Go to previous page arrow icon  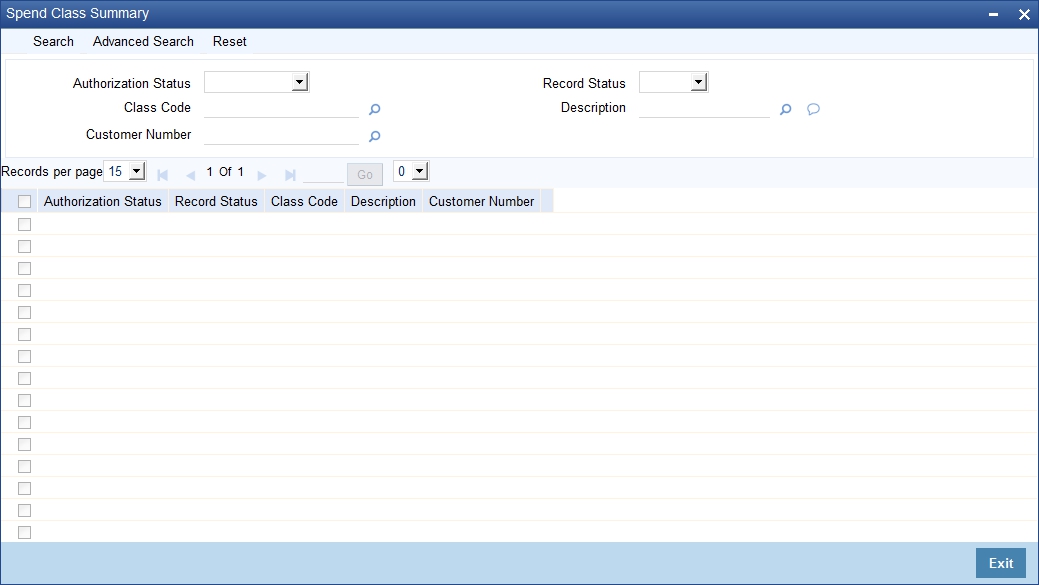[191, 175]
